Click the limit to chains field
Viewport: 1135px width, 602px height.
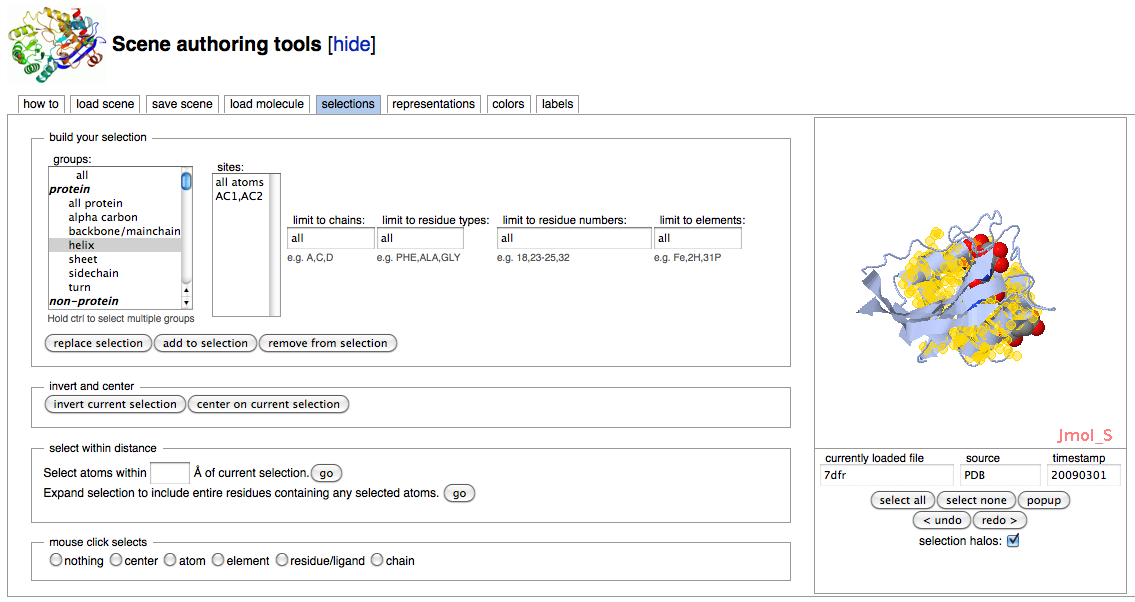(330, 238)
